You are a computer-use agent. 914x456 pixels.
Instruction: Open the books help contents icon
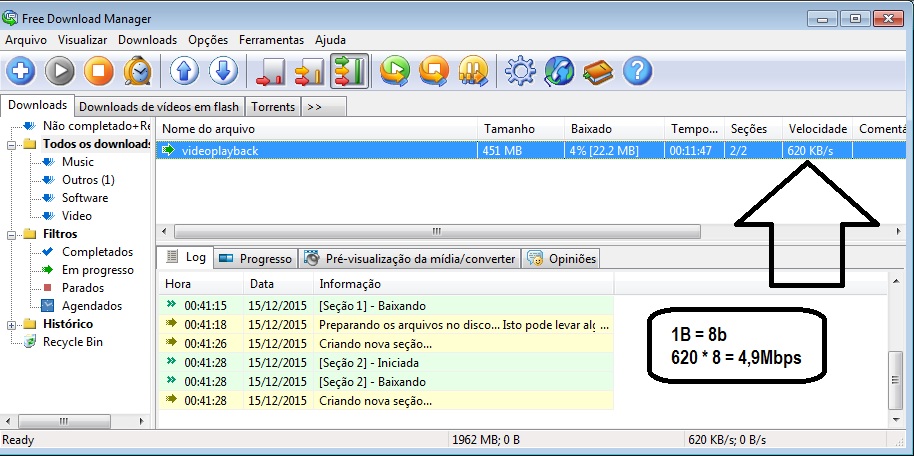[x=598, y=71]
